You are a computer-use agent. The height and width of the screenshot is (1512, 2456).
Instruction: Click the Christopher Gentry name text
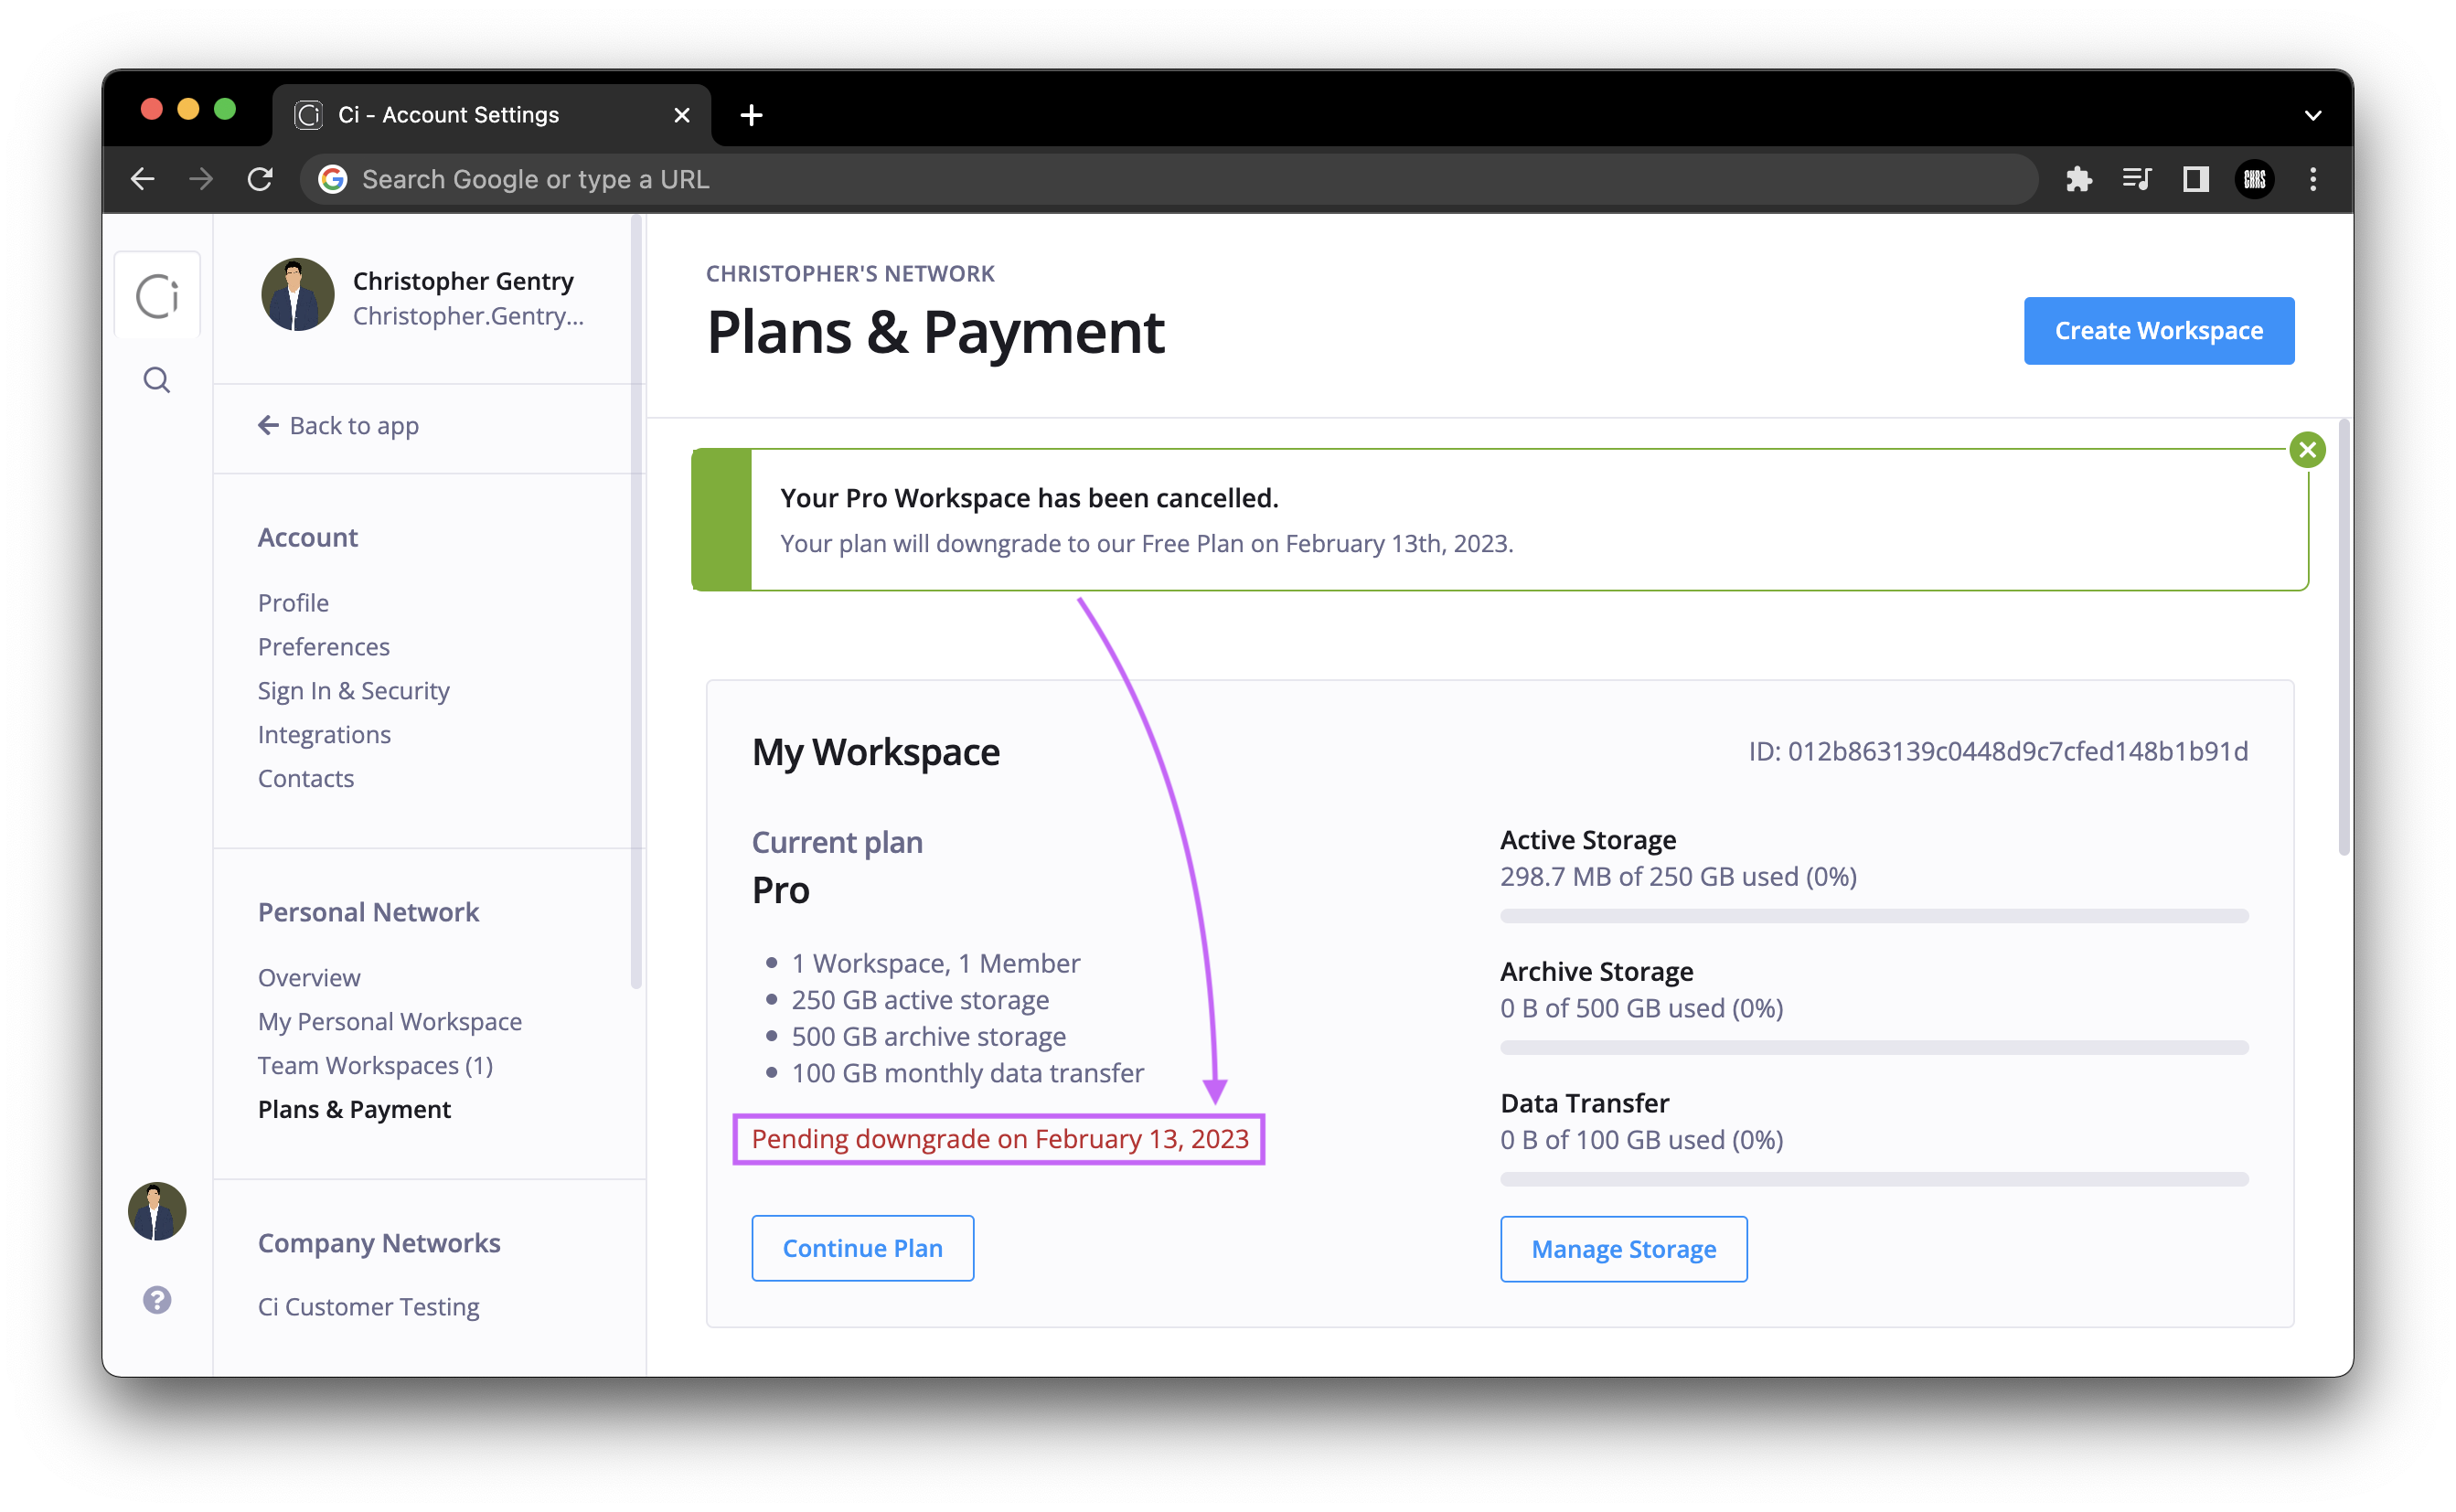pos(463,281)
